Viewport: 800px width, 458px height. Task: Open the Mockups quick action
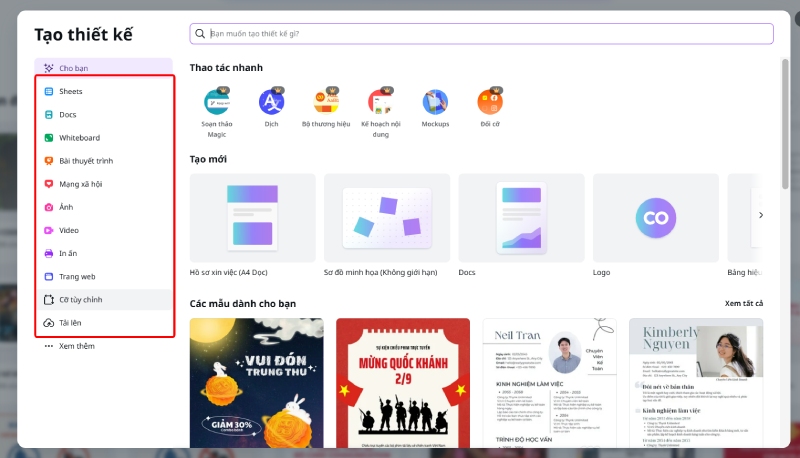435,102
